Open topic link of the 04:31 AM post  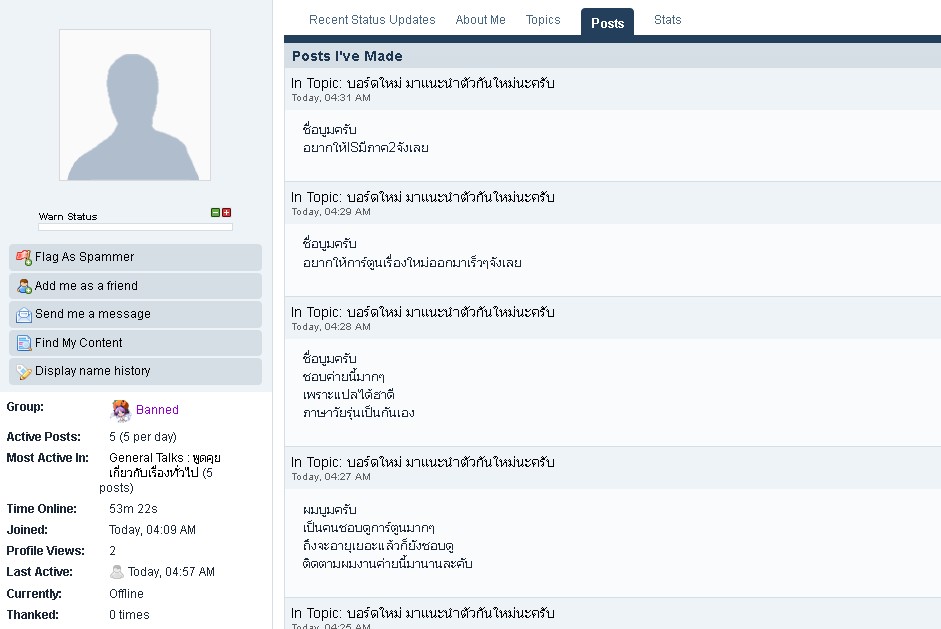point(450,83)
